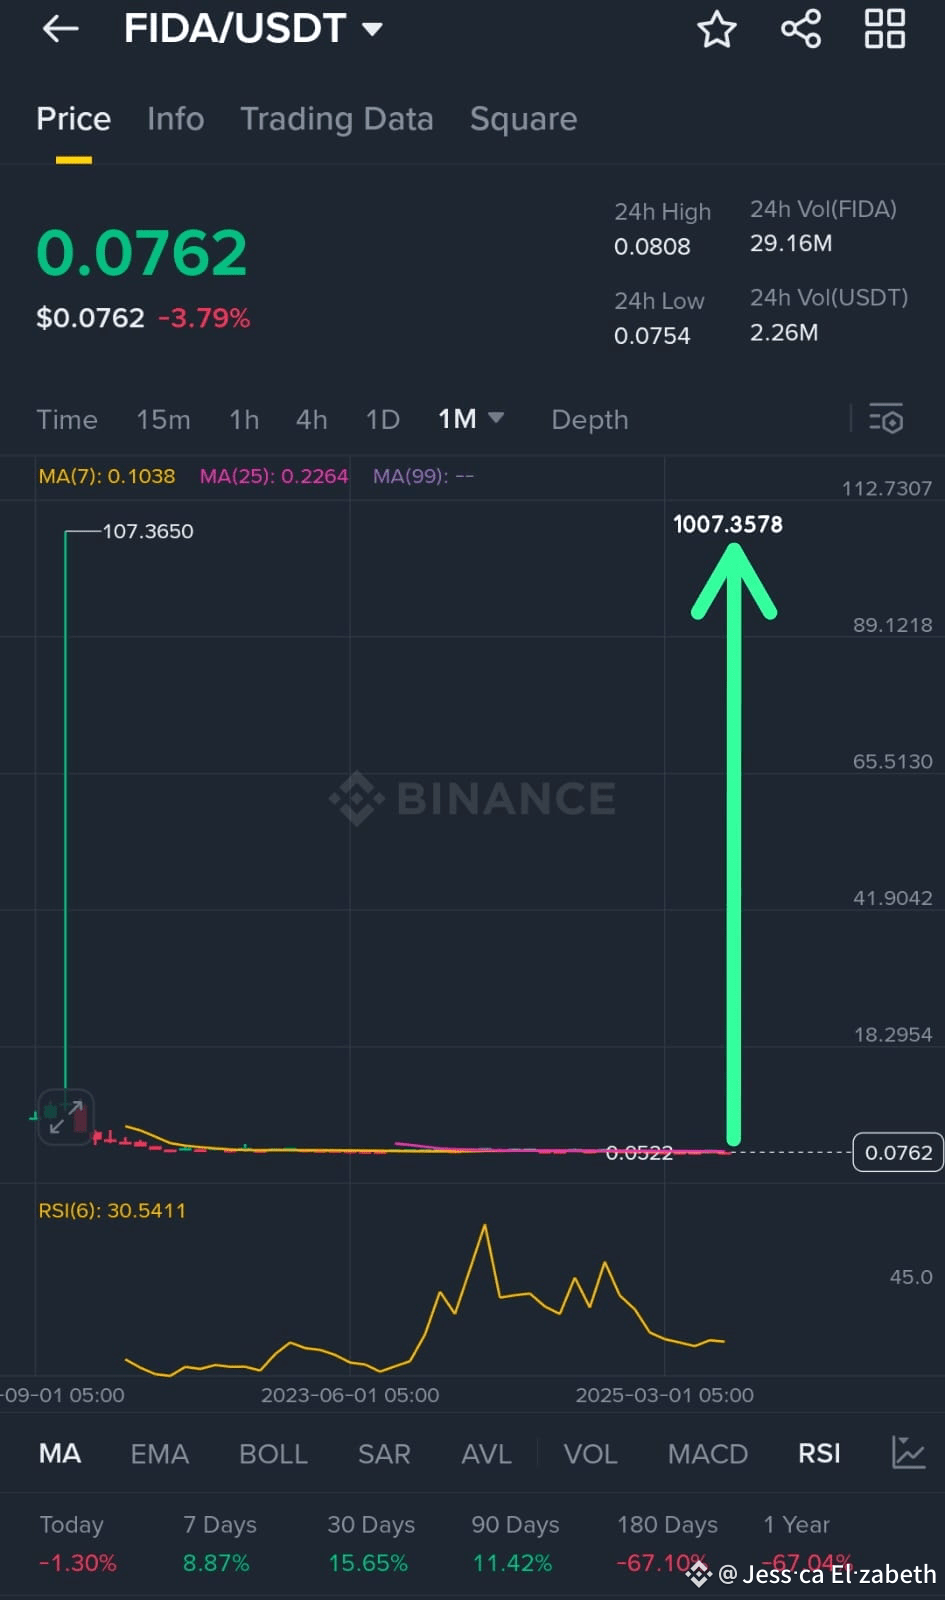Show the Depth chart
This screenshot has width=945, height=1600.
click(x=590, y=420)
